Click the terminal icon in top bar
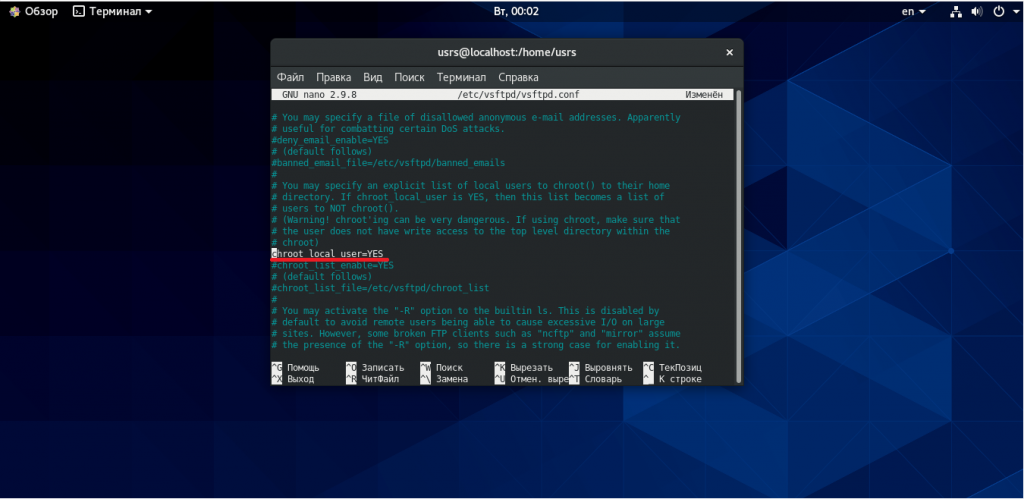 78,11
